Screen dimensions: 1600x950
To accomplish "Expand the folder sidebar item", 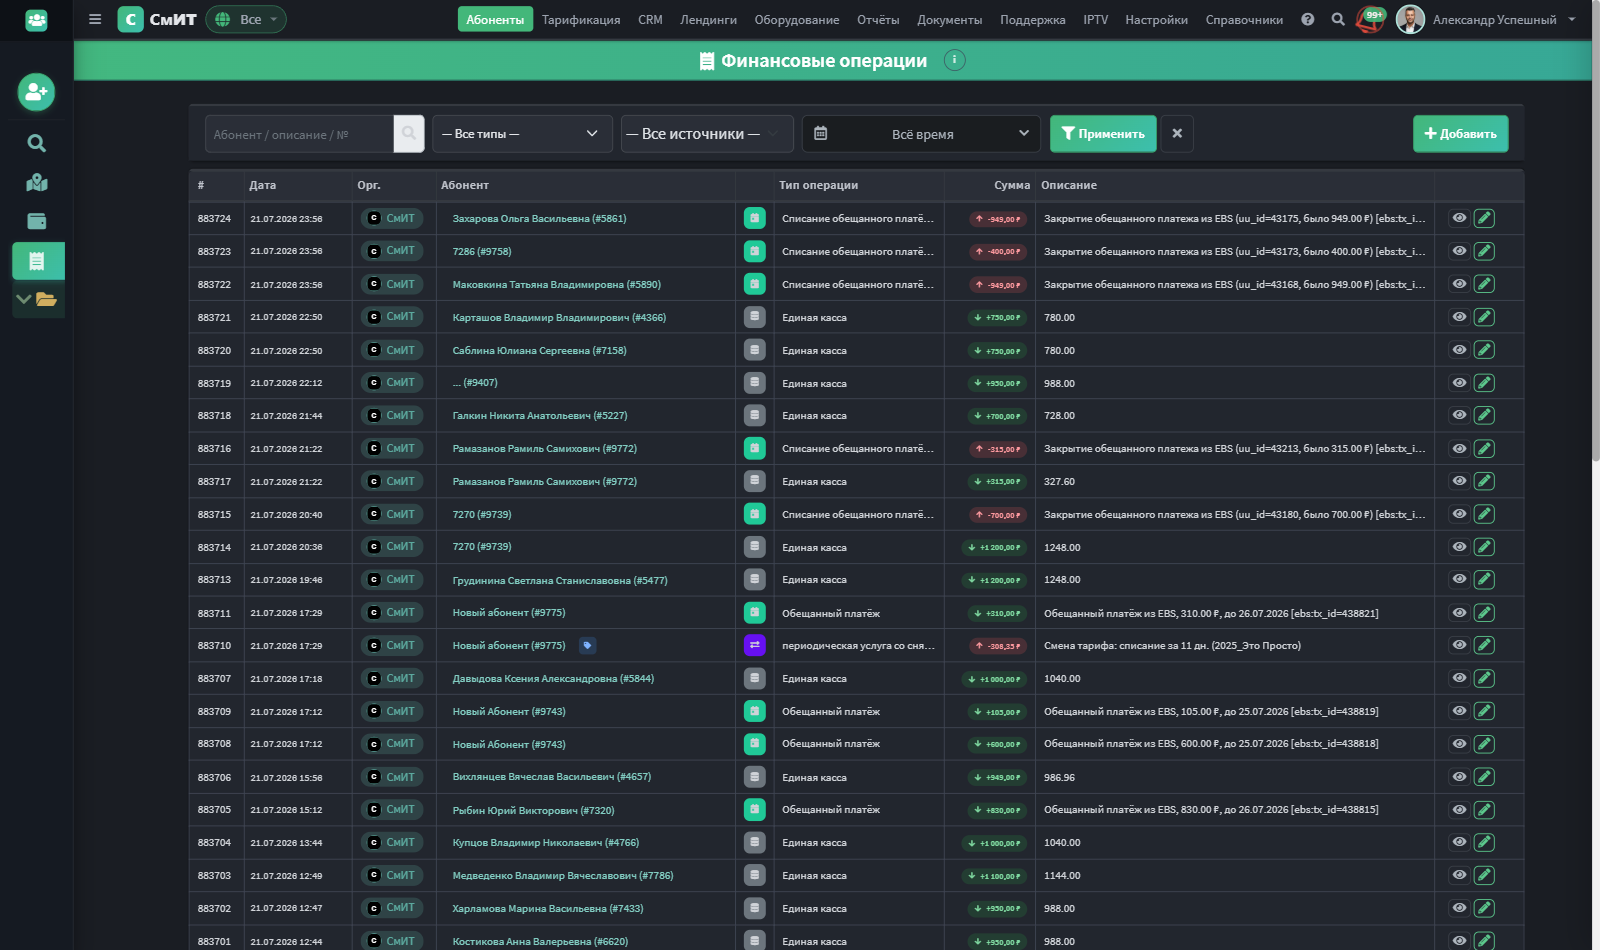I will [38, 299].
